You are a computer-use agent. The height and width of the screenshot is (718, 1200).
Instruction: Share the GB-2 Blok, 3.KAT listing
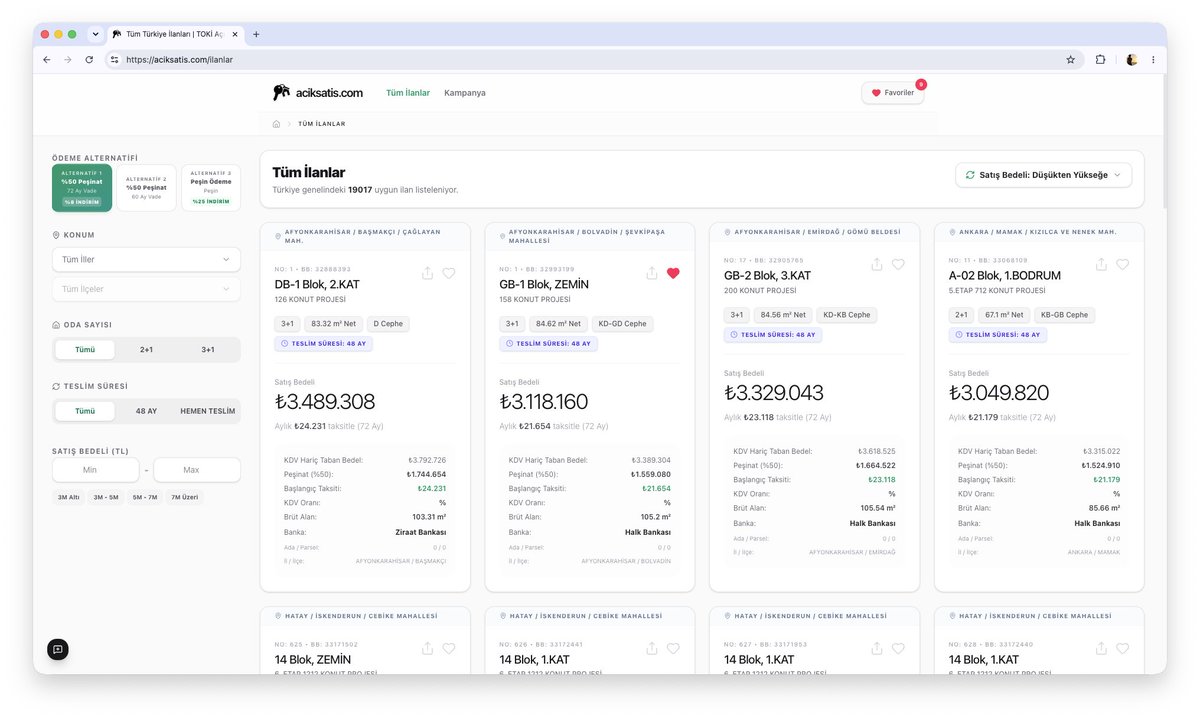[x=877, y=264]
